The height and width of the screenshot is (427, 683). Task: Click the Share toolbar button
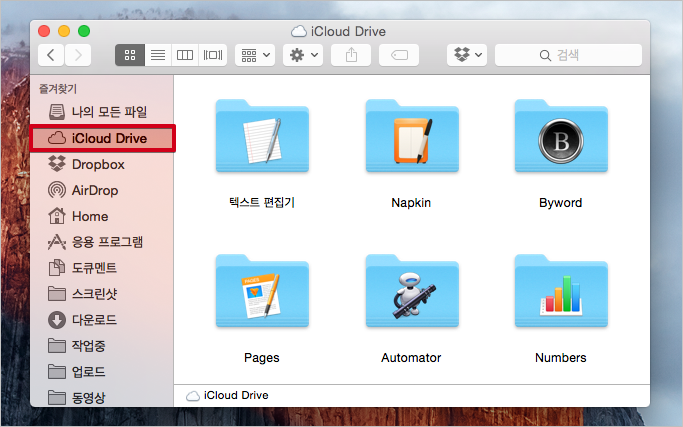pos(351,55)
